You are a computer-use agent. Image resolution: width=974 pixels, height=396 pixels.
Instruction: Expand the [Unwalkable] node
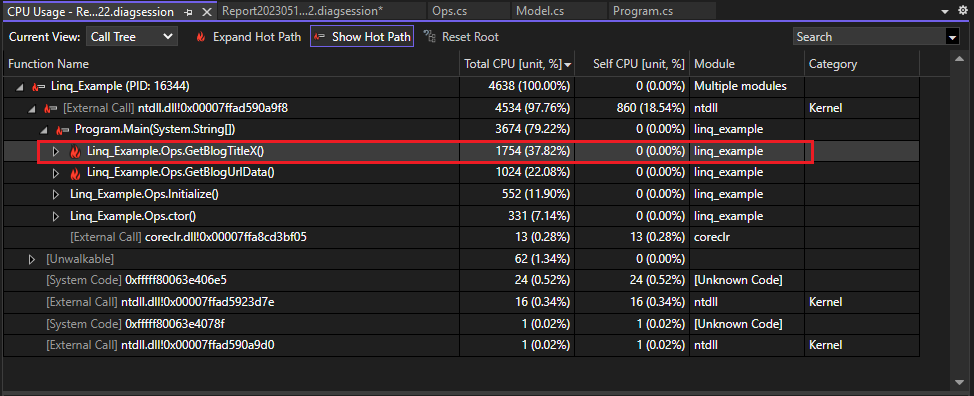pyautogui.click(x=32, y=259)
